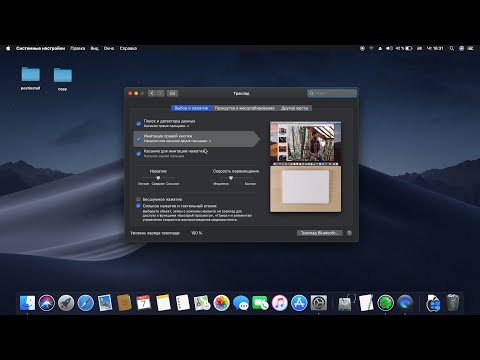Screen dimensions: 480x360
Task: Open document stack beside the Trash
Action: [433, 303]
